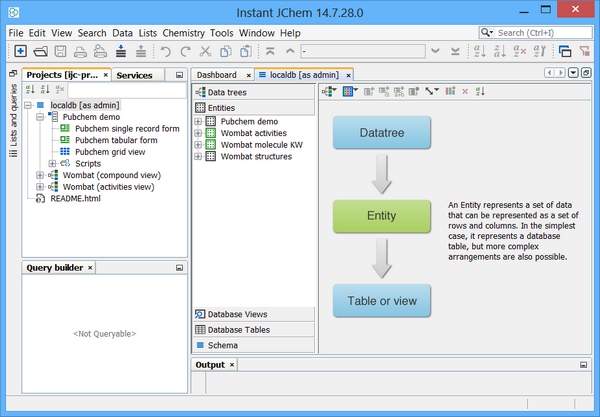Image resolution: width=600 pixels, height=417 pixels.
Task: Switch to the Dashboard tab
Action: [216, 75]
